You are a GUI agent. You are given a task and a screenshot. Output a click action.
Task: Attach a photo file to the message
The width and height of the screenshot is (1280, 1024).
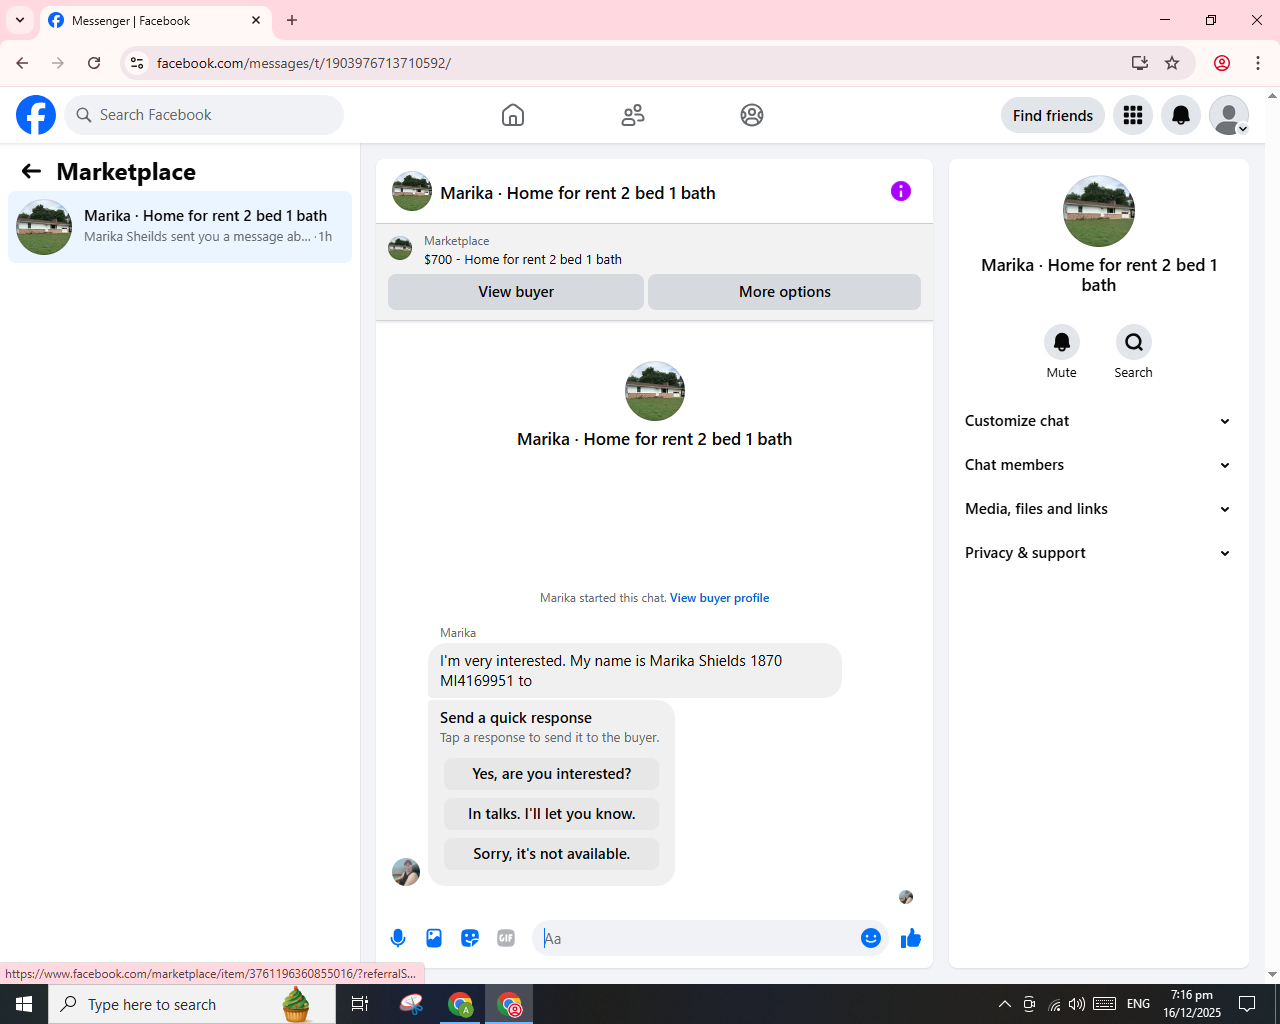(434, 938)
